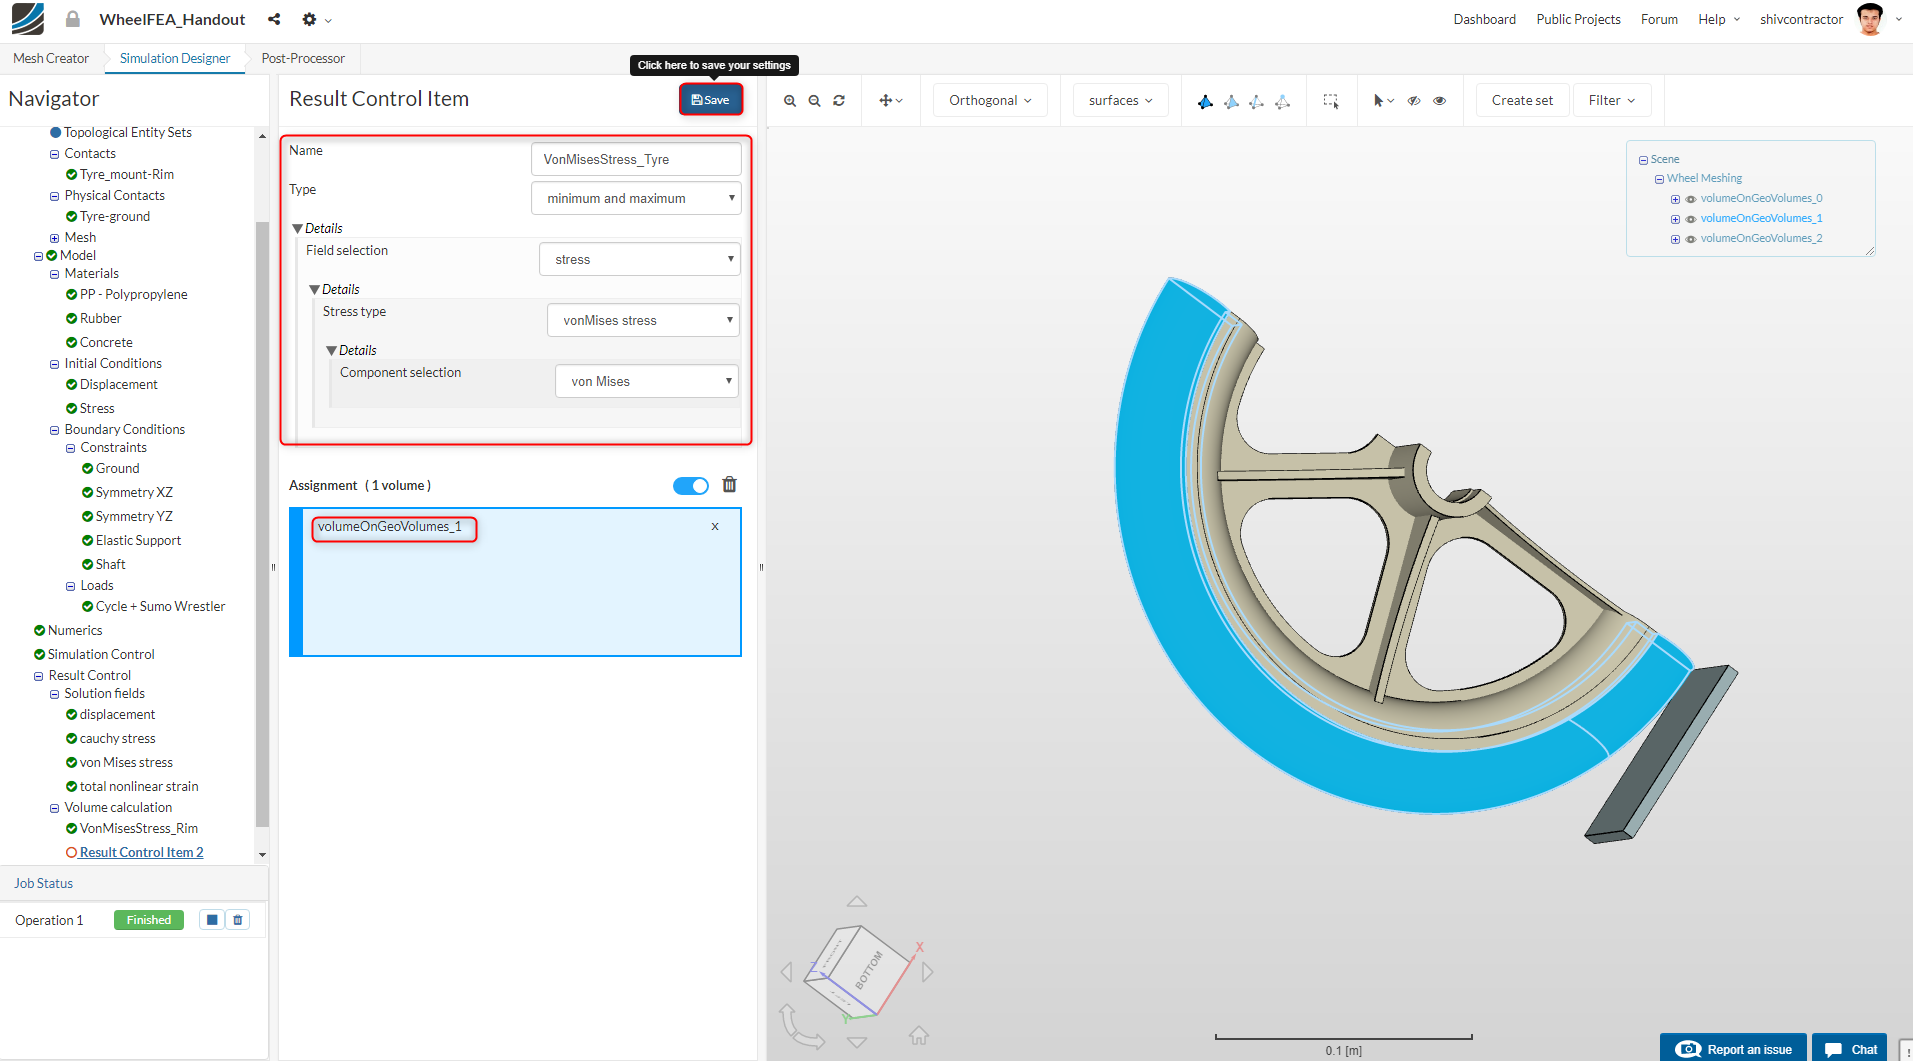This screenshot has height=1061, width=1913.
Task: Click the Create set button
Action: coord(1521,101)
